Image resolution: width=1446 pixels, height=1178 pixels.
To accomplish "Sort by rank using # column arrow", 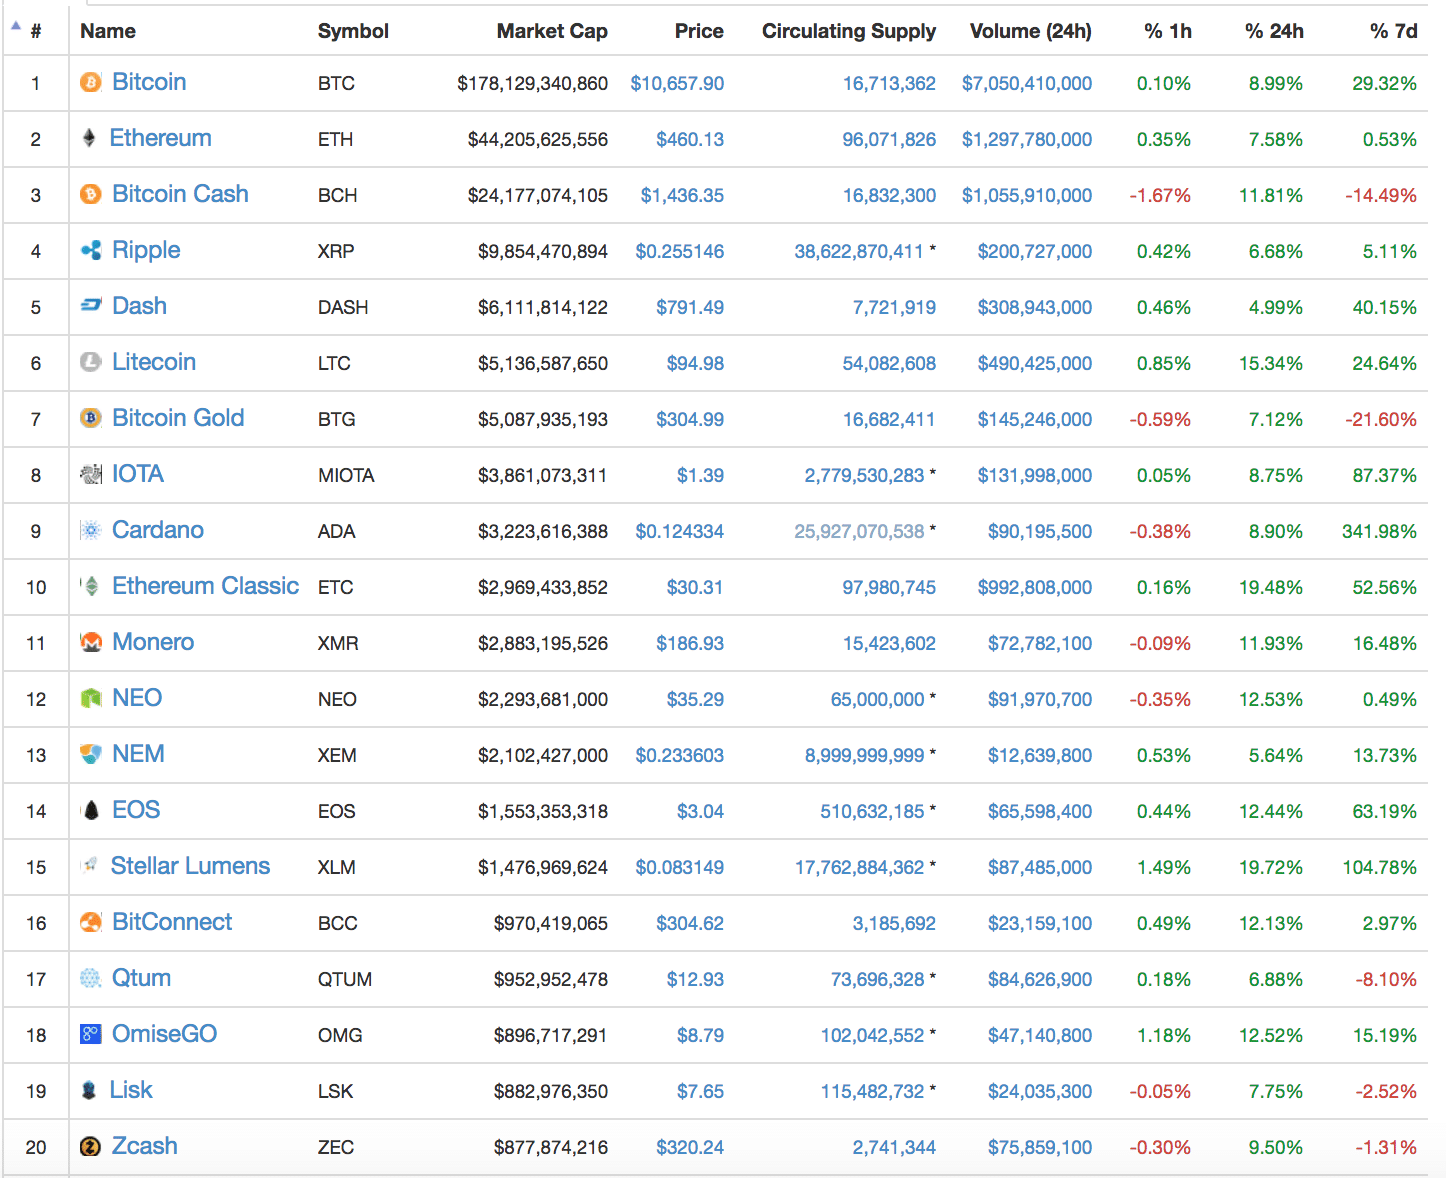I will 16,26.
